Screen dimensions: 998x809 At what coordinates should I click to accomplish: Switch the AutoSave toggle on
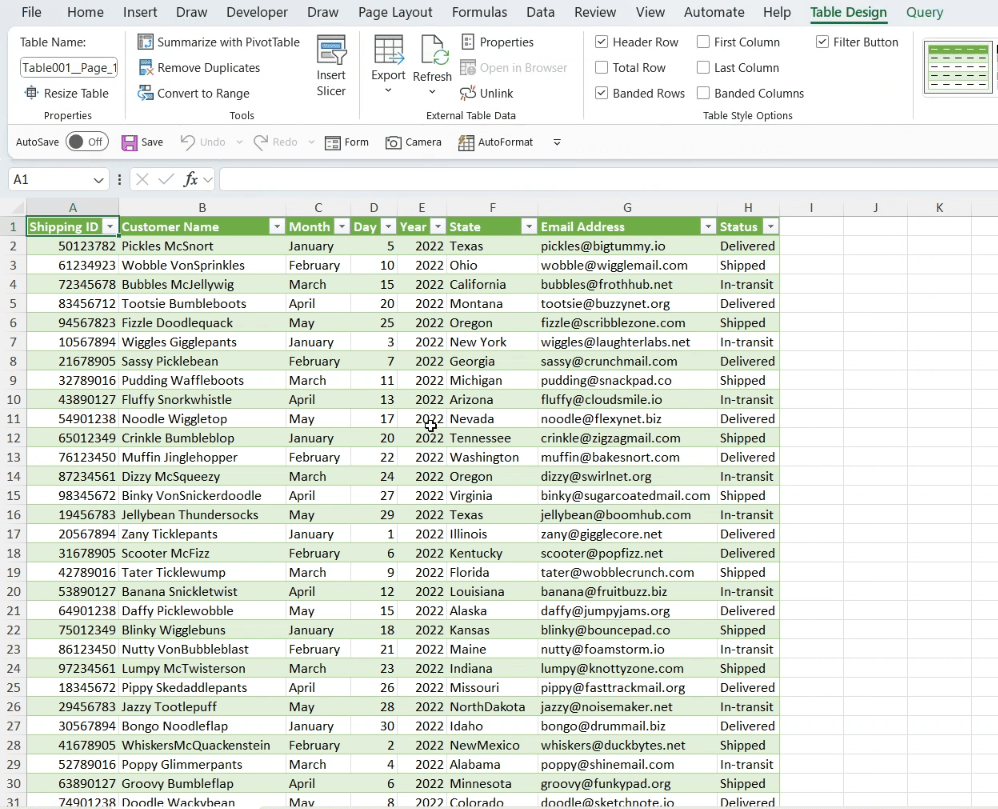click(x=87, y=141)
